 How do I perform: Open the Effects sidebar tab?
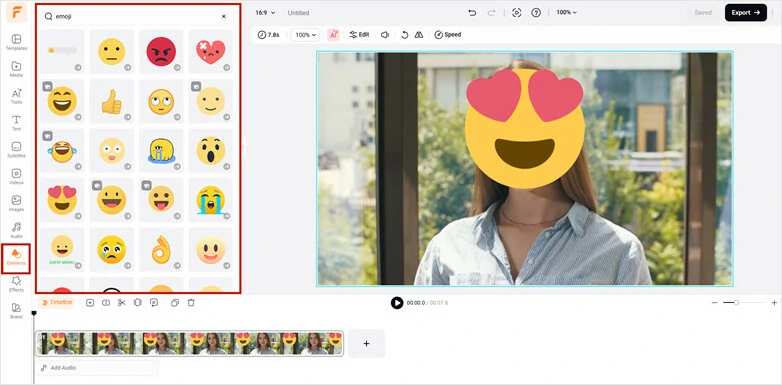[x=16, y=284]
